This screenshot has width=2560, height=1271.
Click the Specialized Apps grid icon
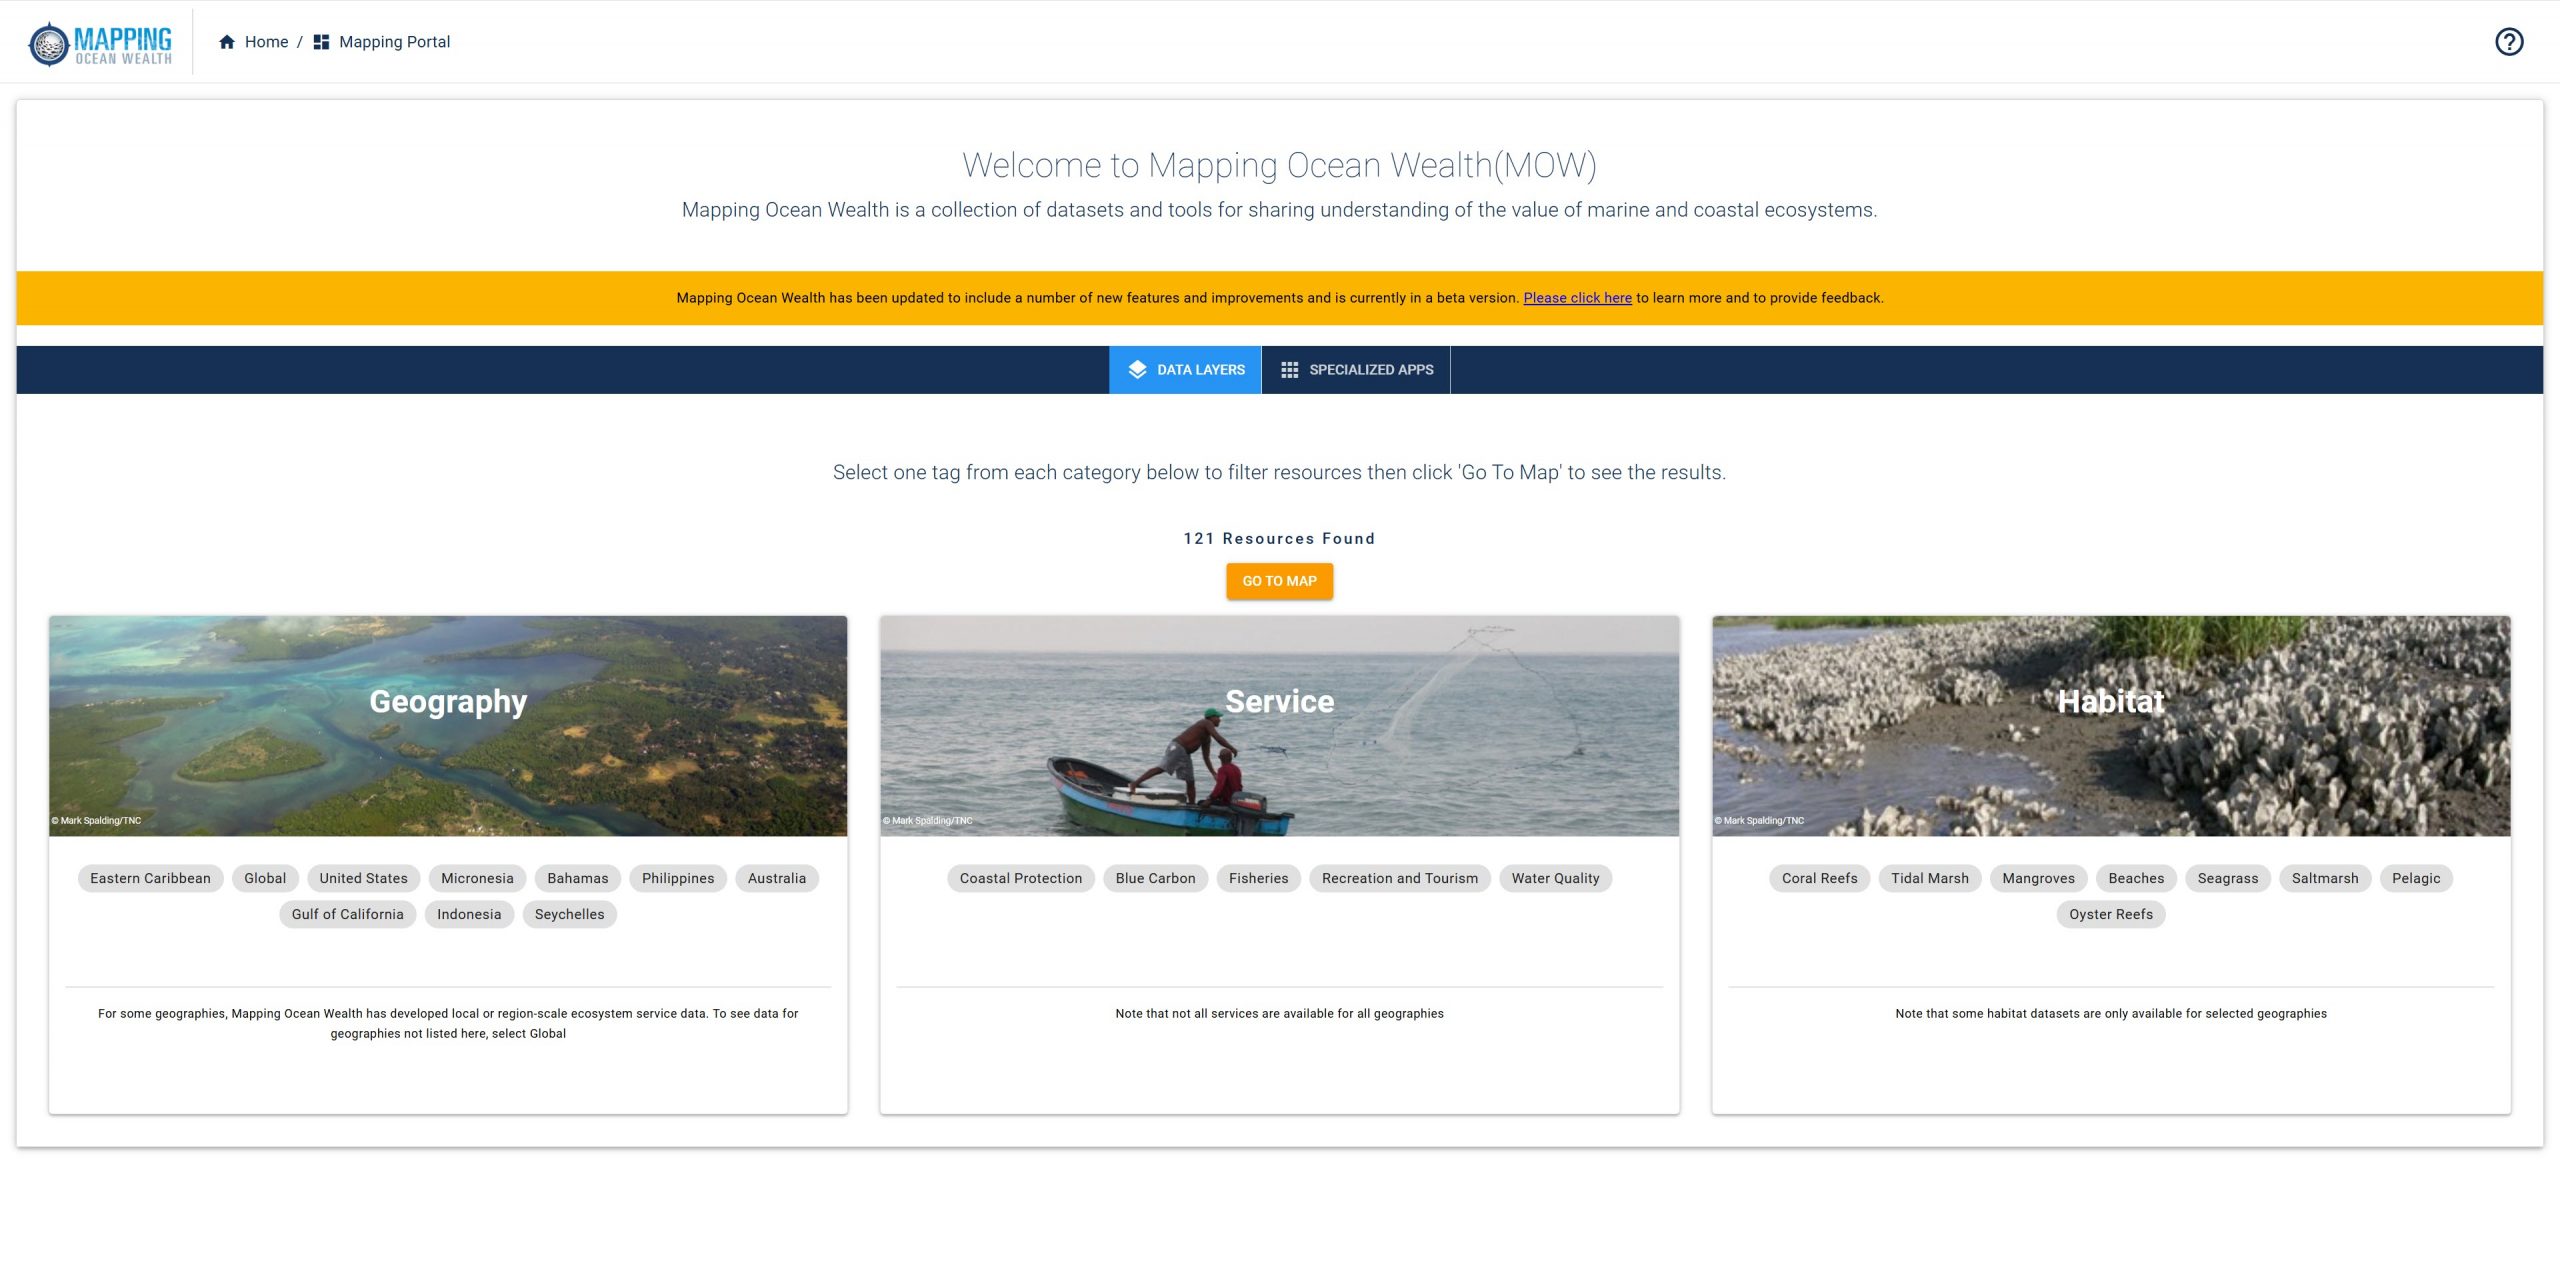(x=1289, y=370)
